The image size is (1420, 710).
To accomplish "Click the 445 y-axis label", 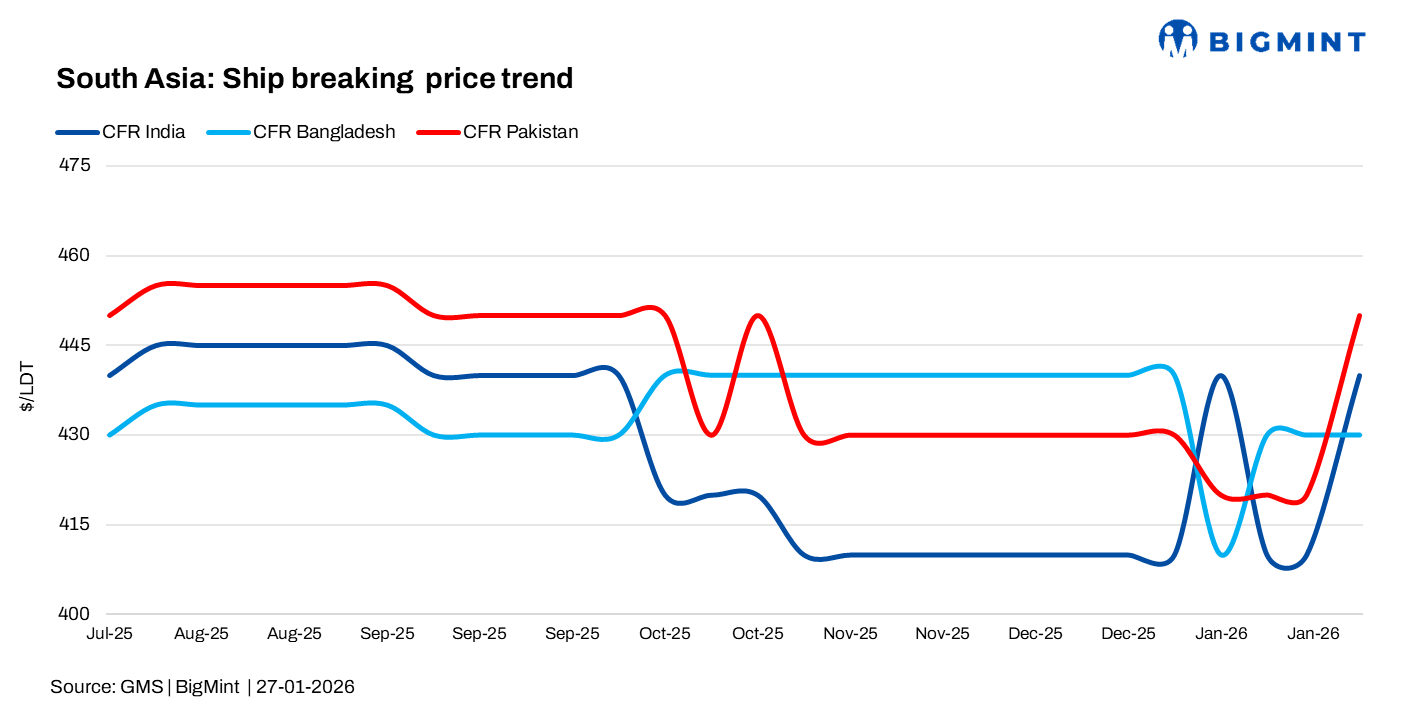I will tap(75, 345).
